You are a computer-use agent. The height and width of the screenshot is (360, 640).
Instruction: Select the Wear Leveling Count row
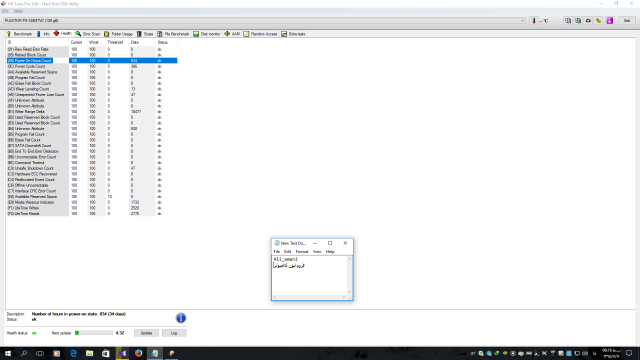coord(92,89)
